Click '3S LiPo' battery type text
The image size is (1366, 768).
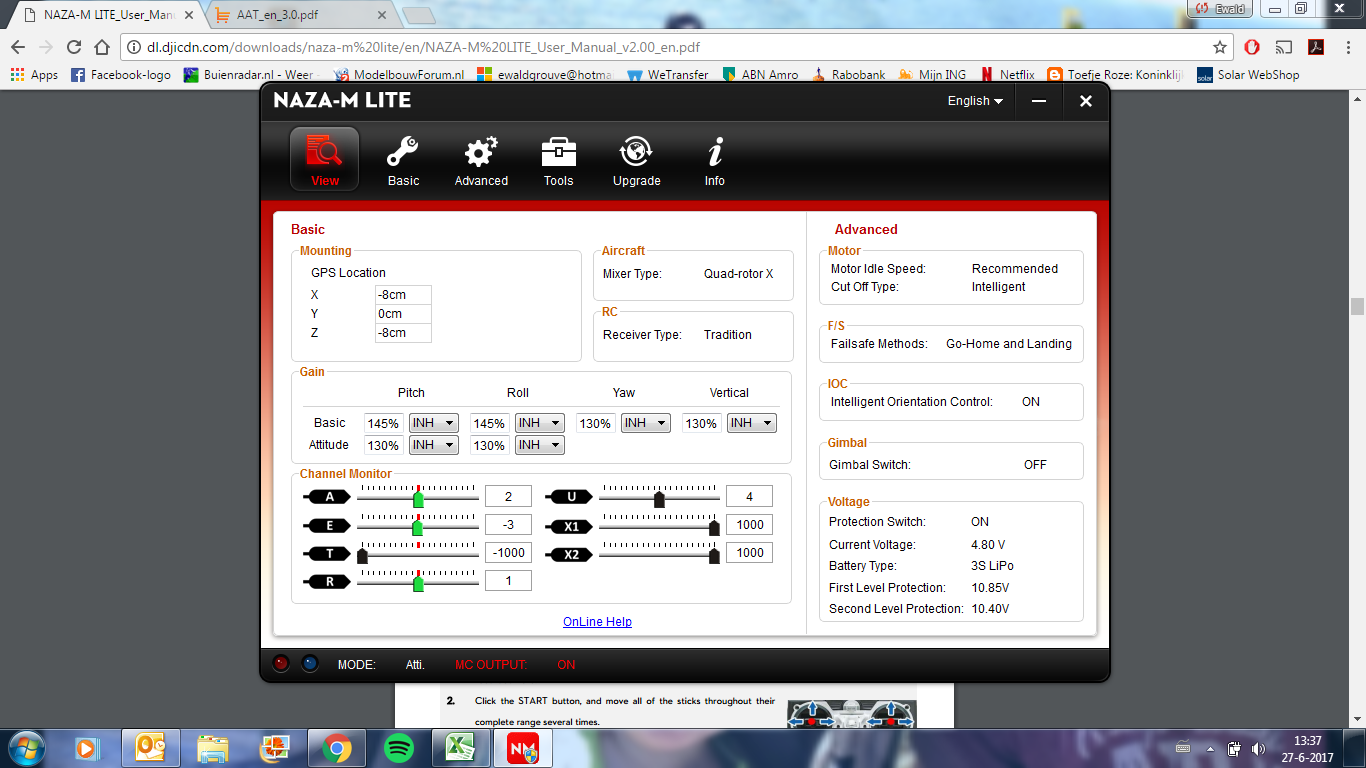992,566
